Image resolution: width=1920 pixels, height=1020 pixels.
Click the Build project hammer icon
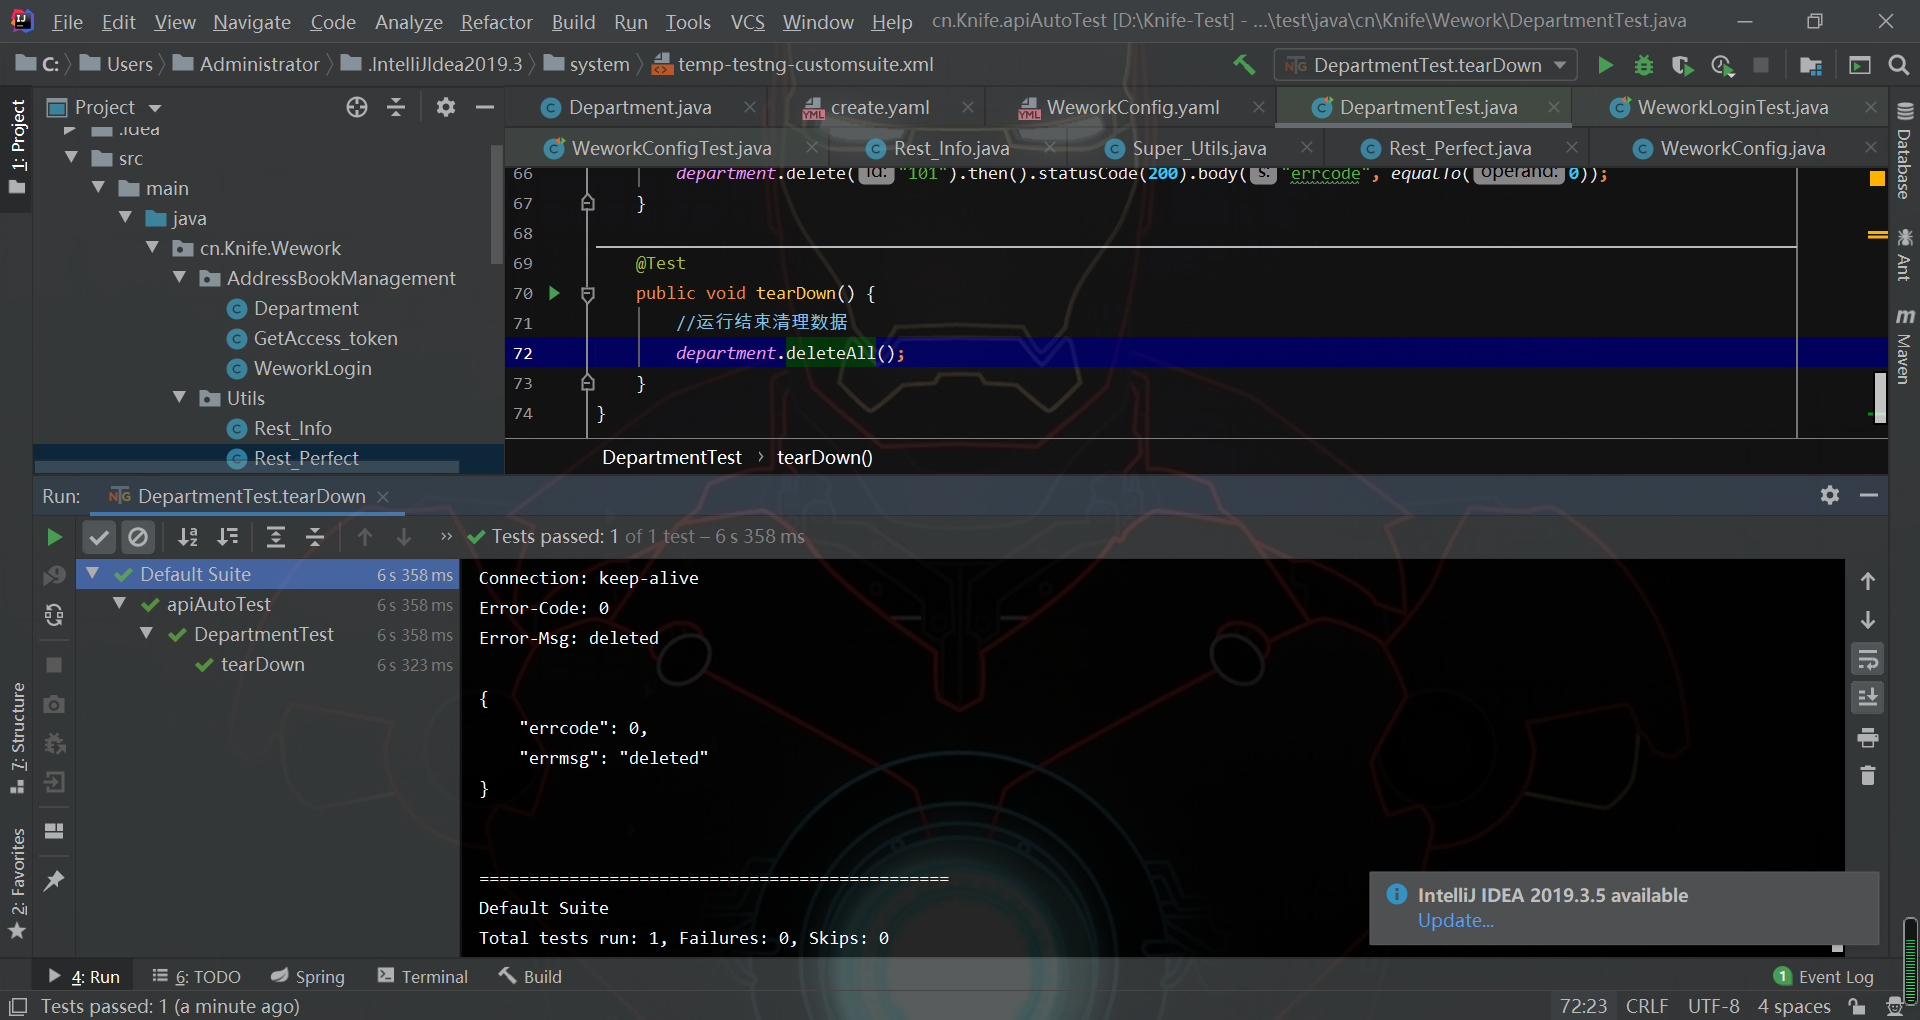(1244, 65)
